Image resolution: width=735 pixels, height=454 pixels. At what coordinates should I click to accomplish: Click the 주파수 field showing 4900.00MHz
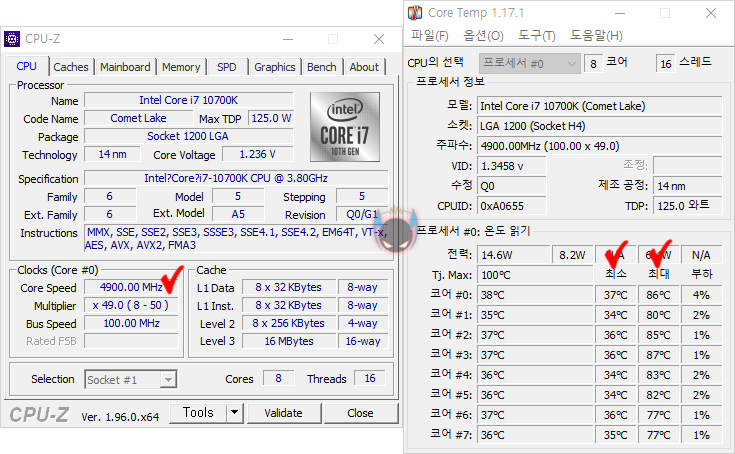click(600, 146)
